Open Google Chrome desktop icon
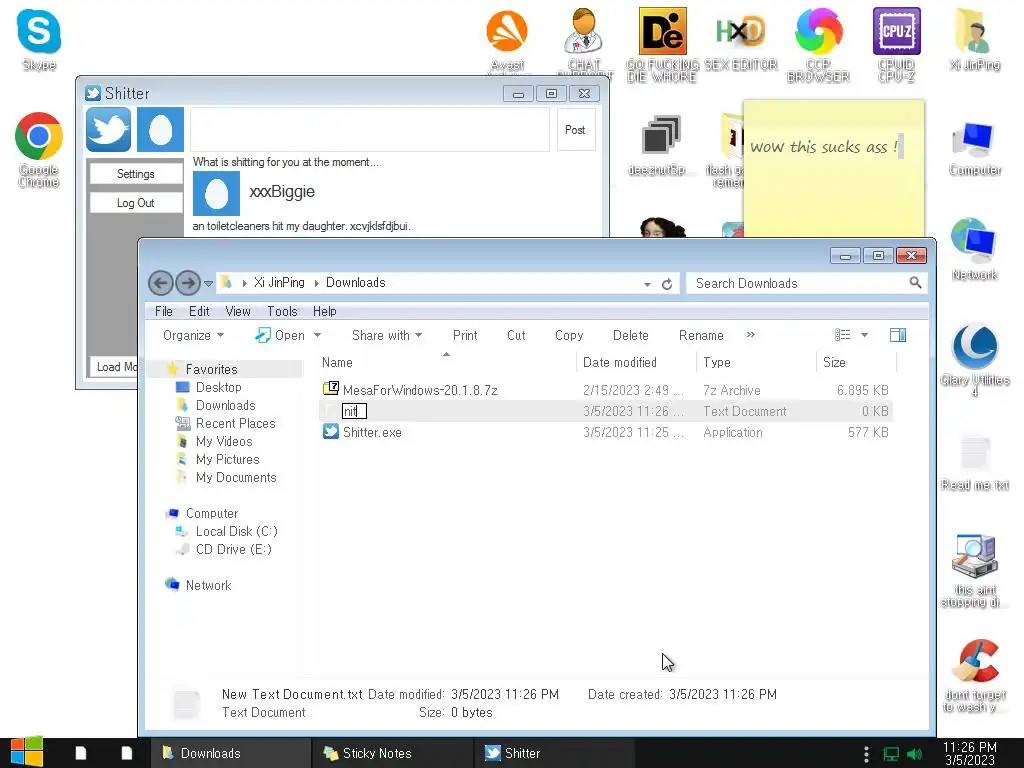Screen dimensions: 1024x768 pos(39,150)
